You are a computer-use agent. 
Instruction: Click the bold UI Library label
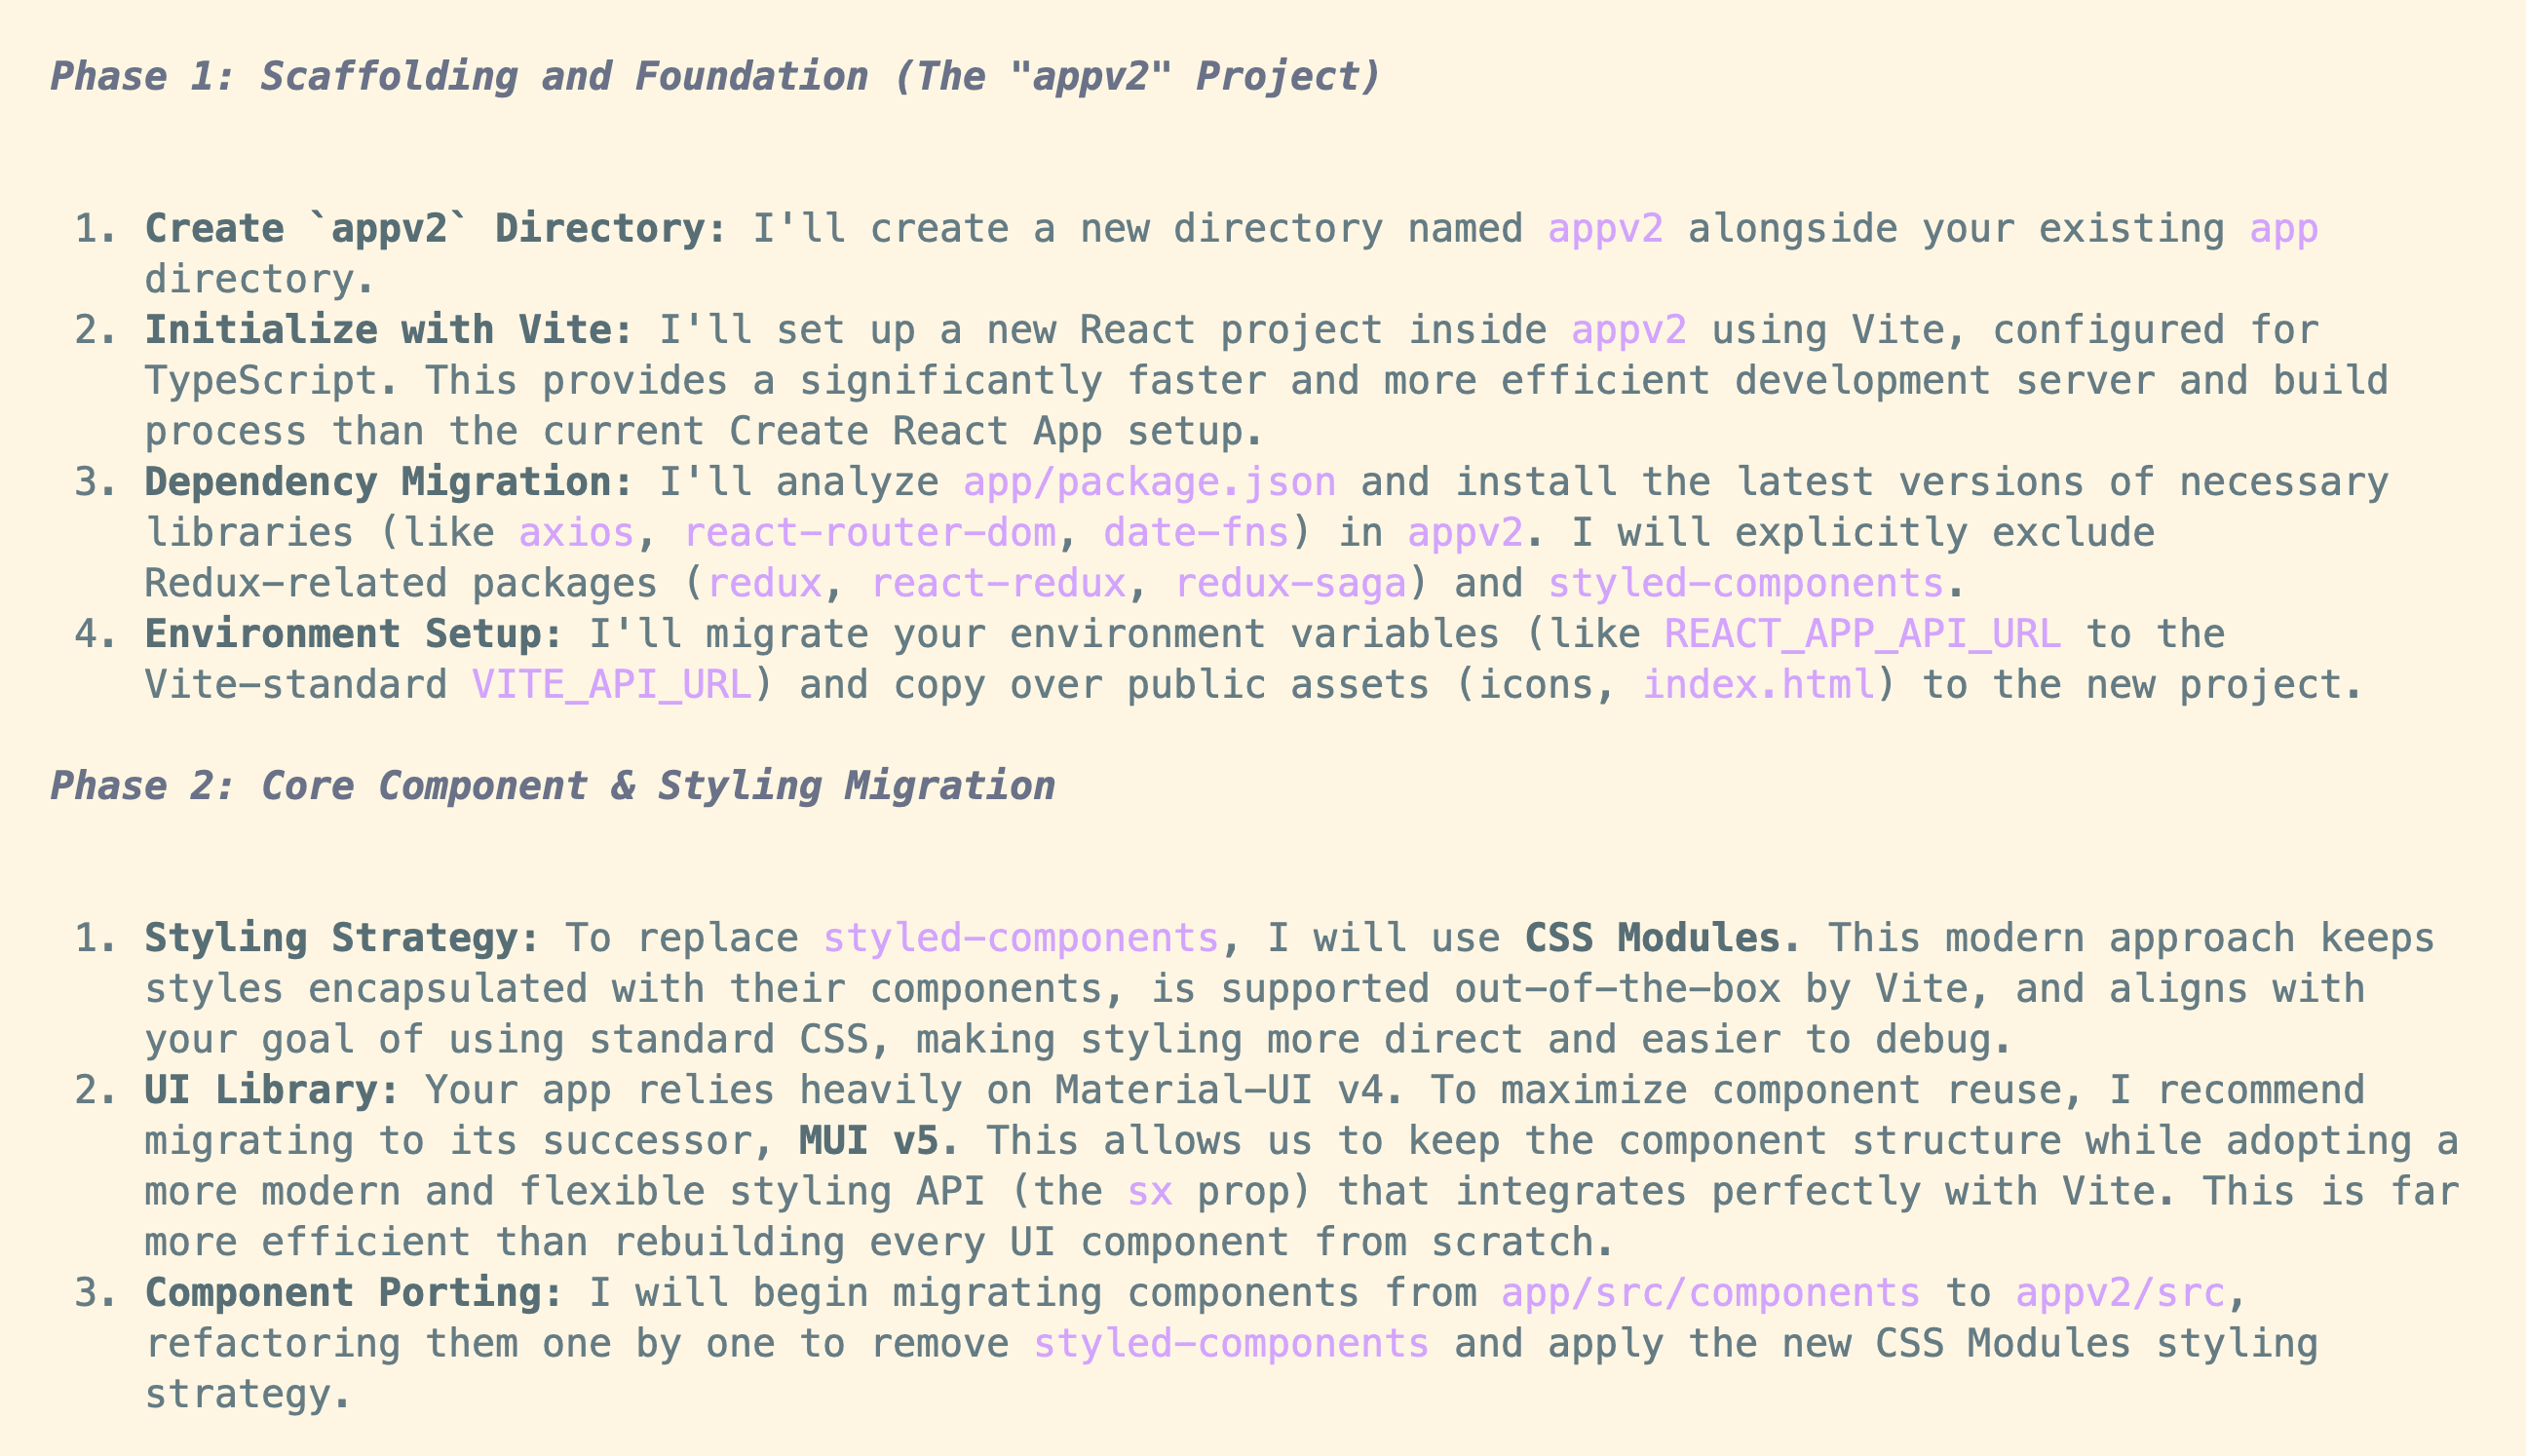273,1090
